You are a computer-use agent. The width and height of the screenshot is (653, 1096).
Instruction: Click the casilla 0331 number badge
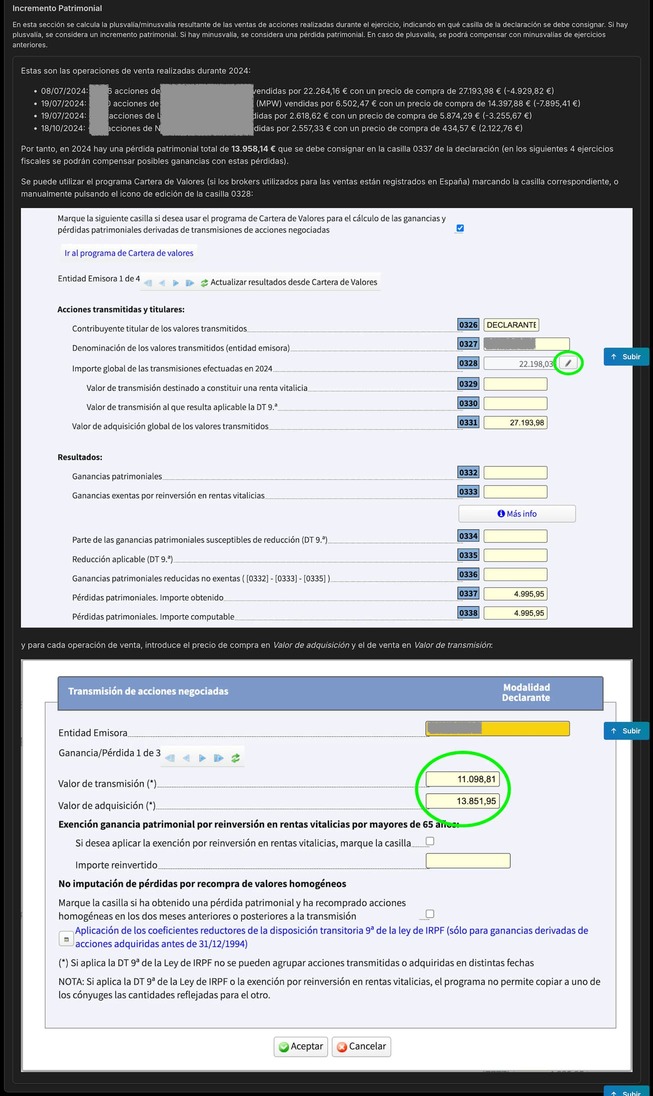(468, 423)
